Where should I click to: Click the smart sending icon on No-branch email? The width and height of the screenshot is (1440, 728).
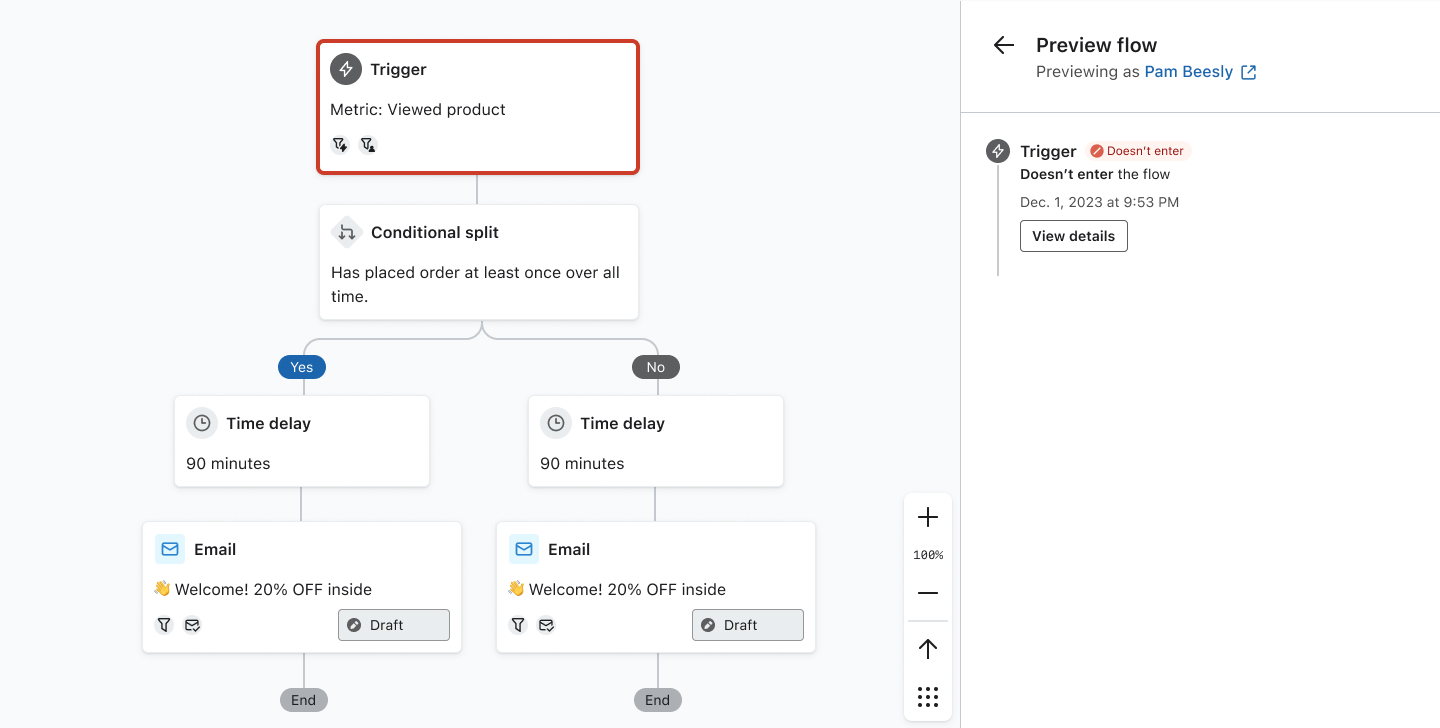(546, 625)
